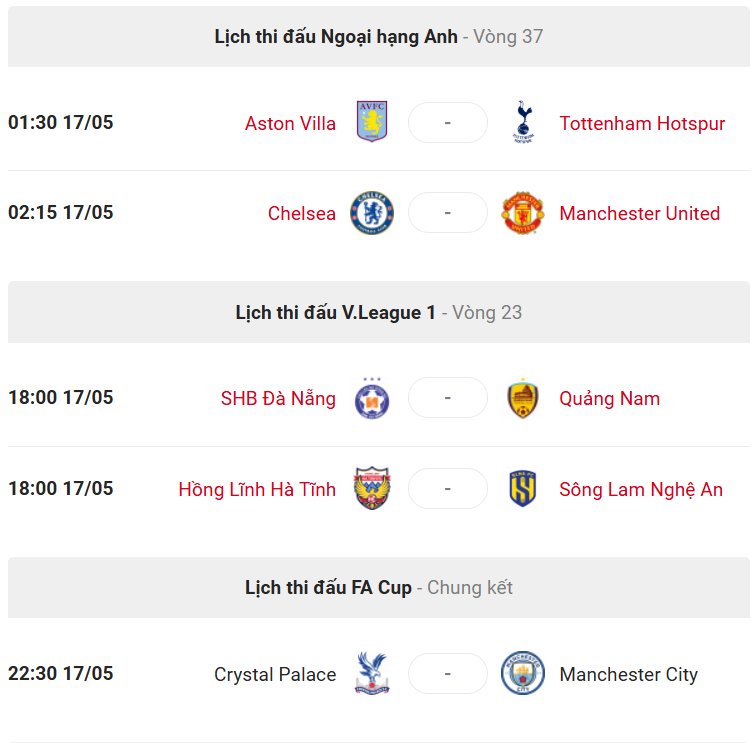Open the Quảng Nam team page

[610, 399]
